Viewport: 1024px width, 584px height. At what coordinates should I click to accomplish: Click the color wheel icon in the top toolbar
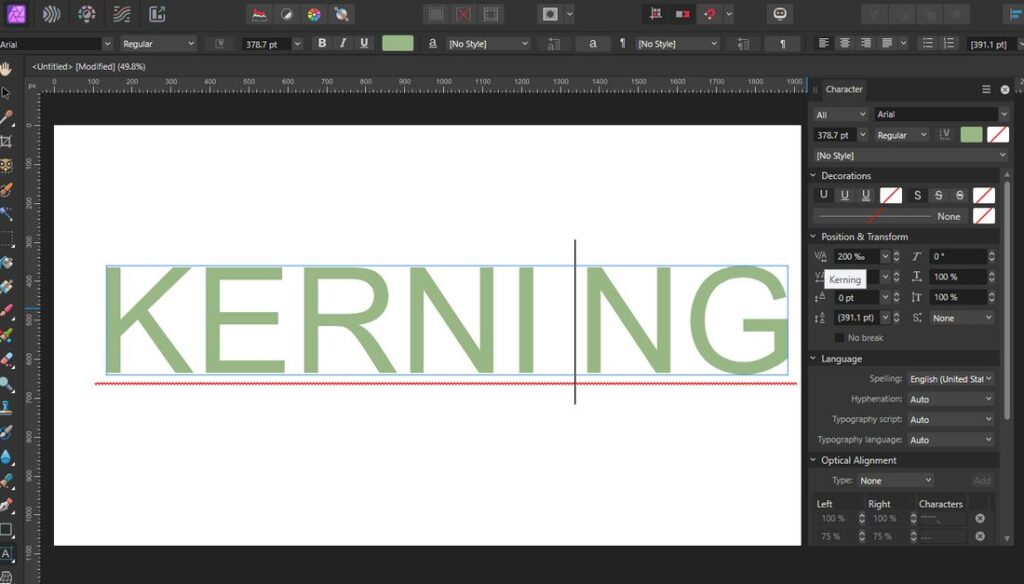click(x=312, y=15)
